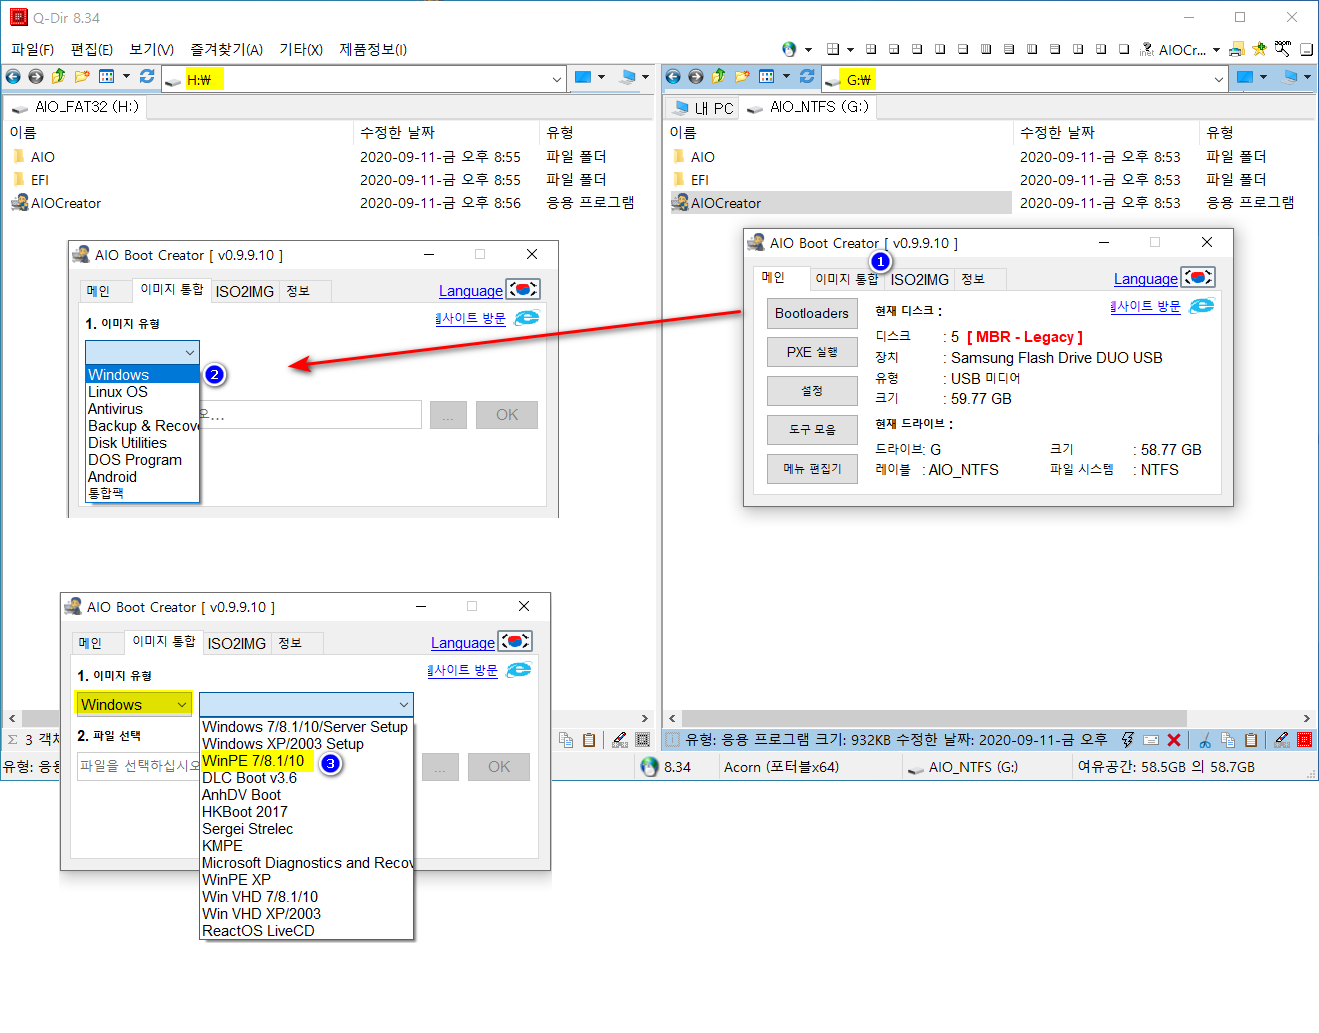Open the second combo box beside Windows

coord(306,704)
